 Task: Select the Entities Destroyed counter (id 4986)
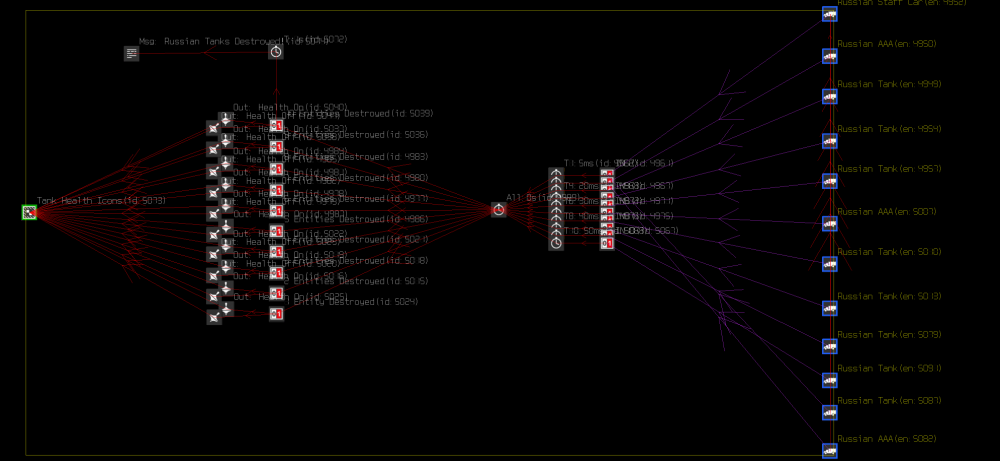pos(276,231)
